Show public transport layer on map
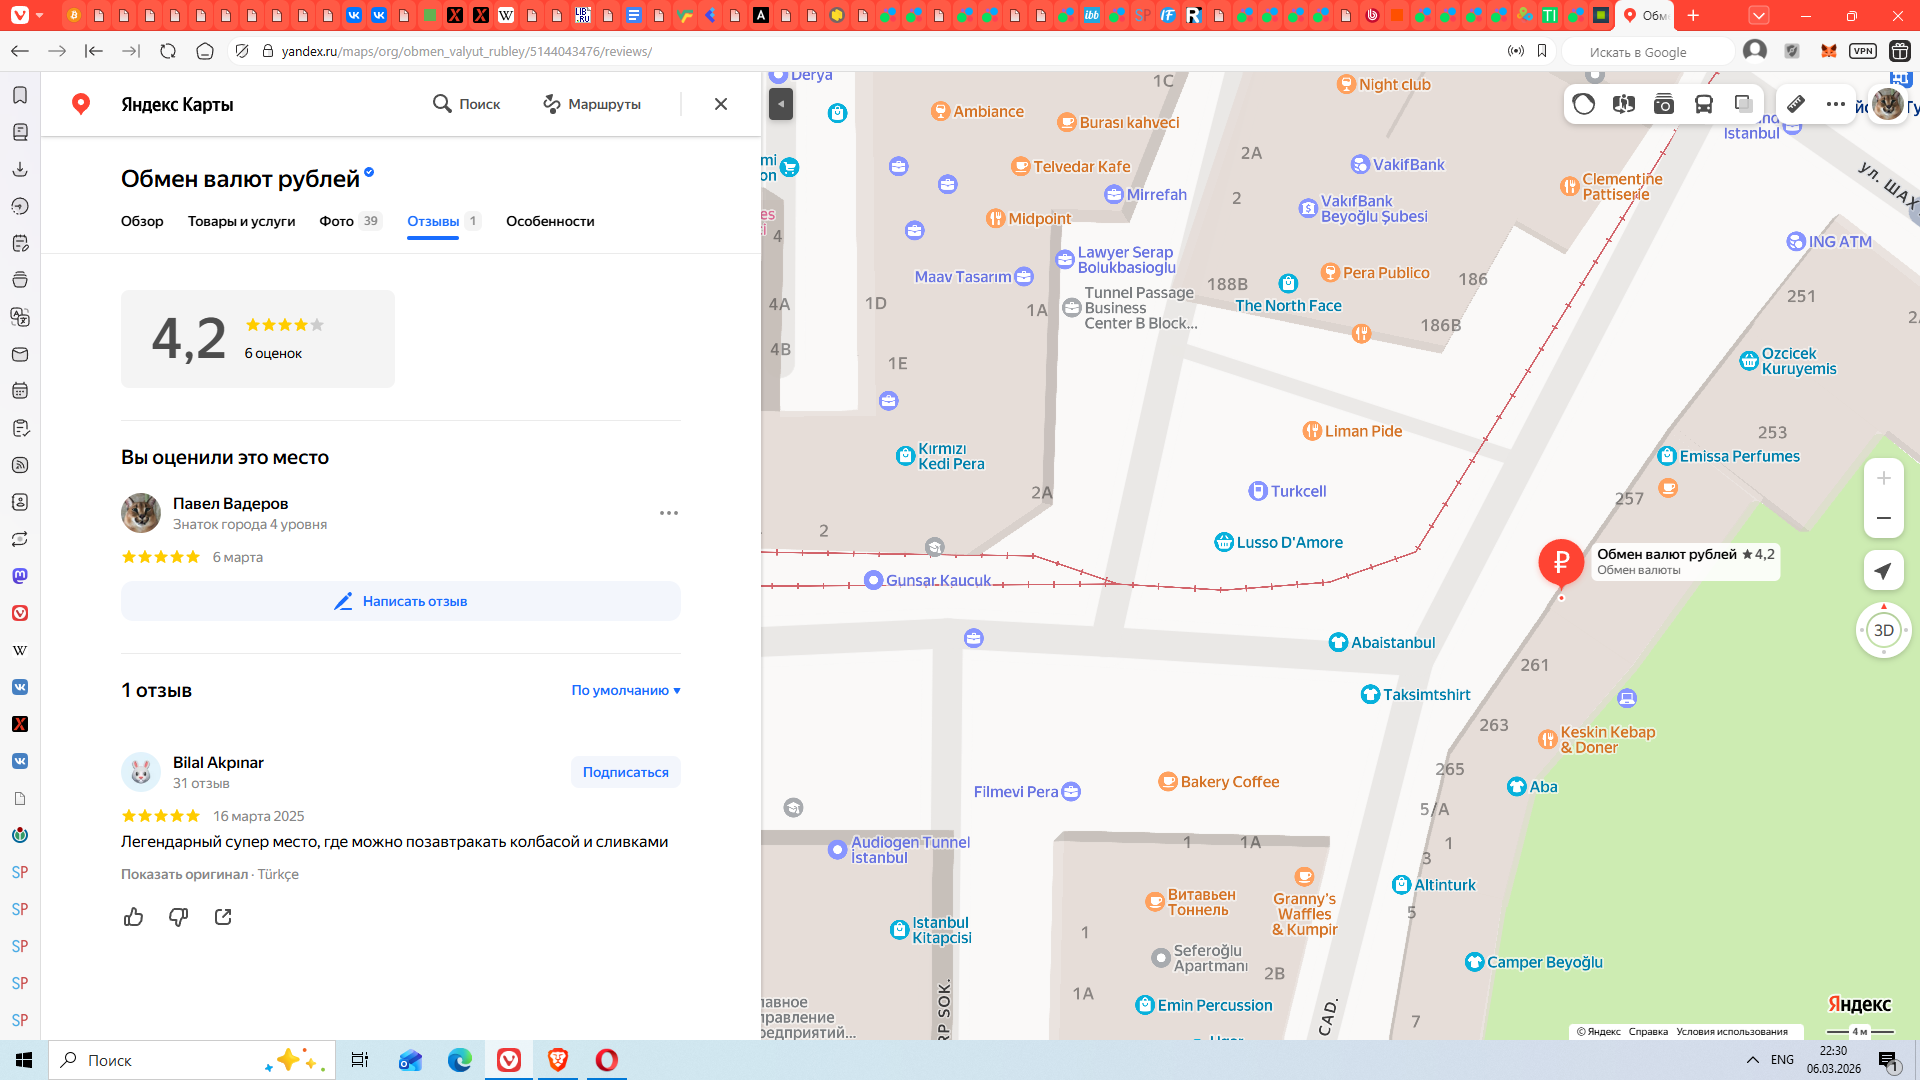This screenshot has width=1920, height=1080. coord(1704,104)
